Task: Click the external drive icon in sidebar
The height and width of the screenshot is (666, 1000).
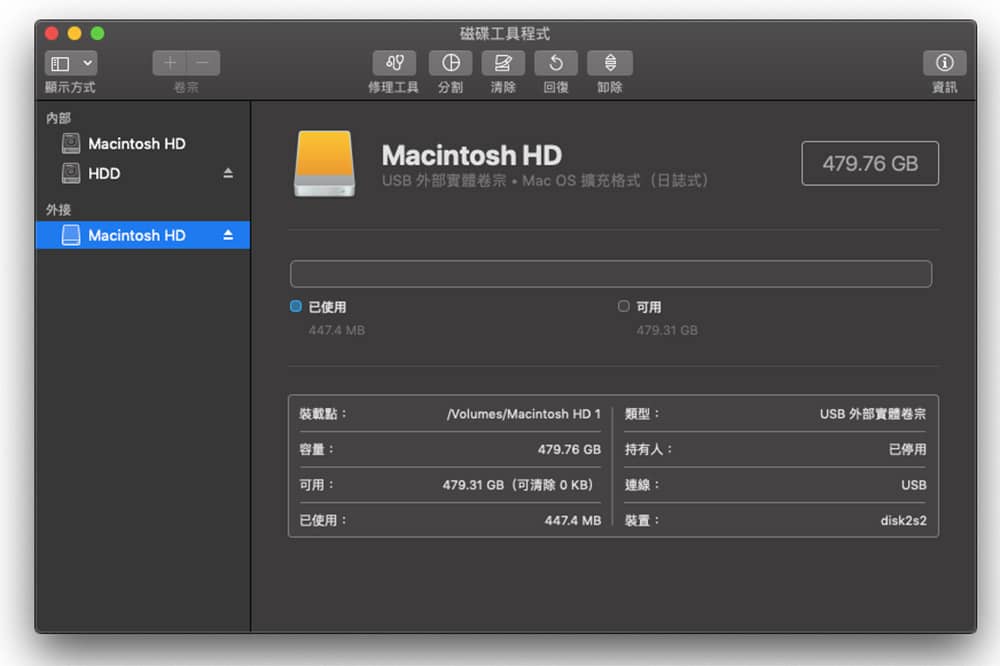Action: (x=71, y=235)
